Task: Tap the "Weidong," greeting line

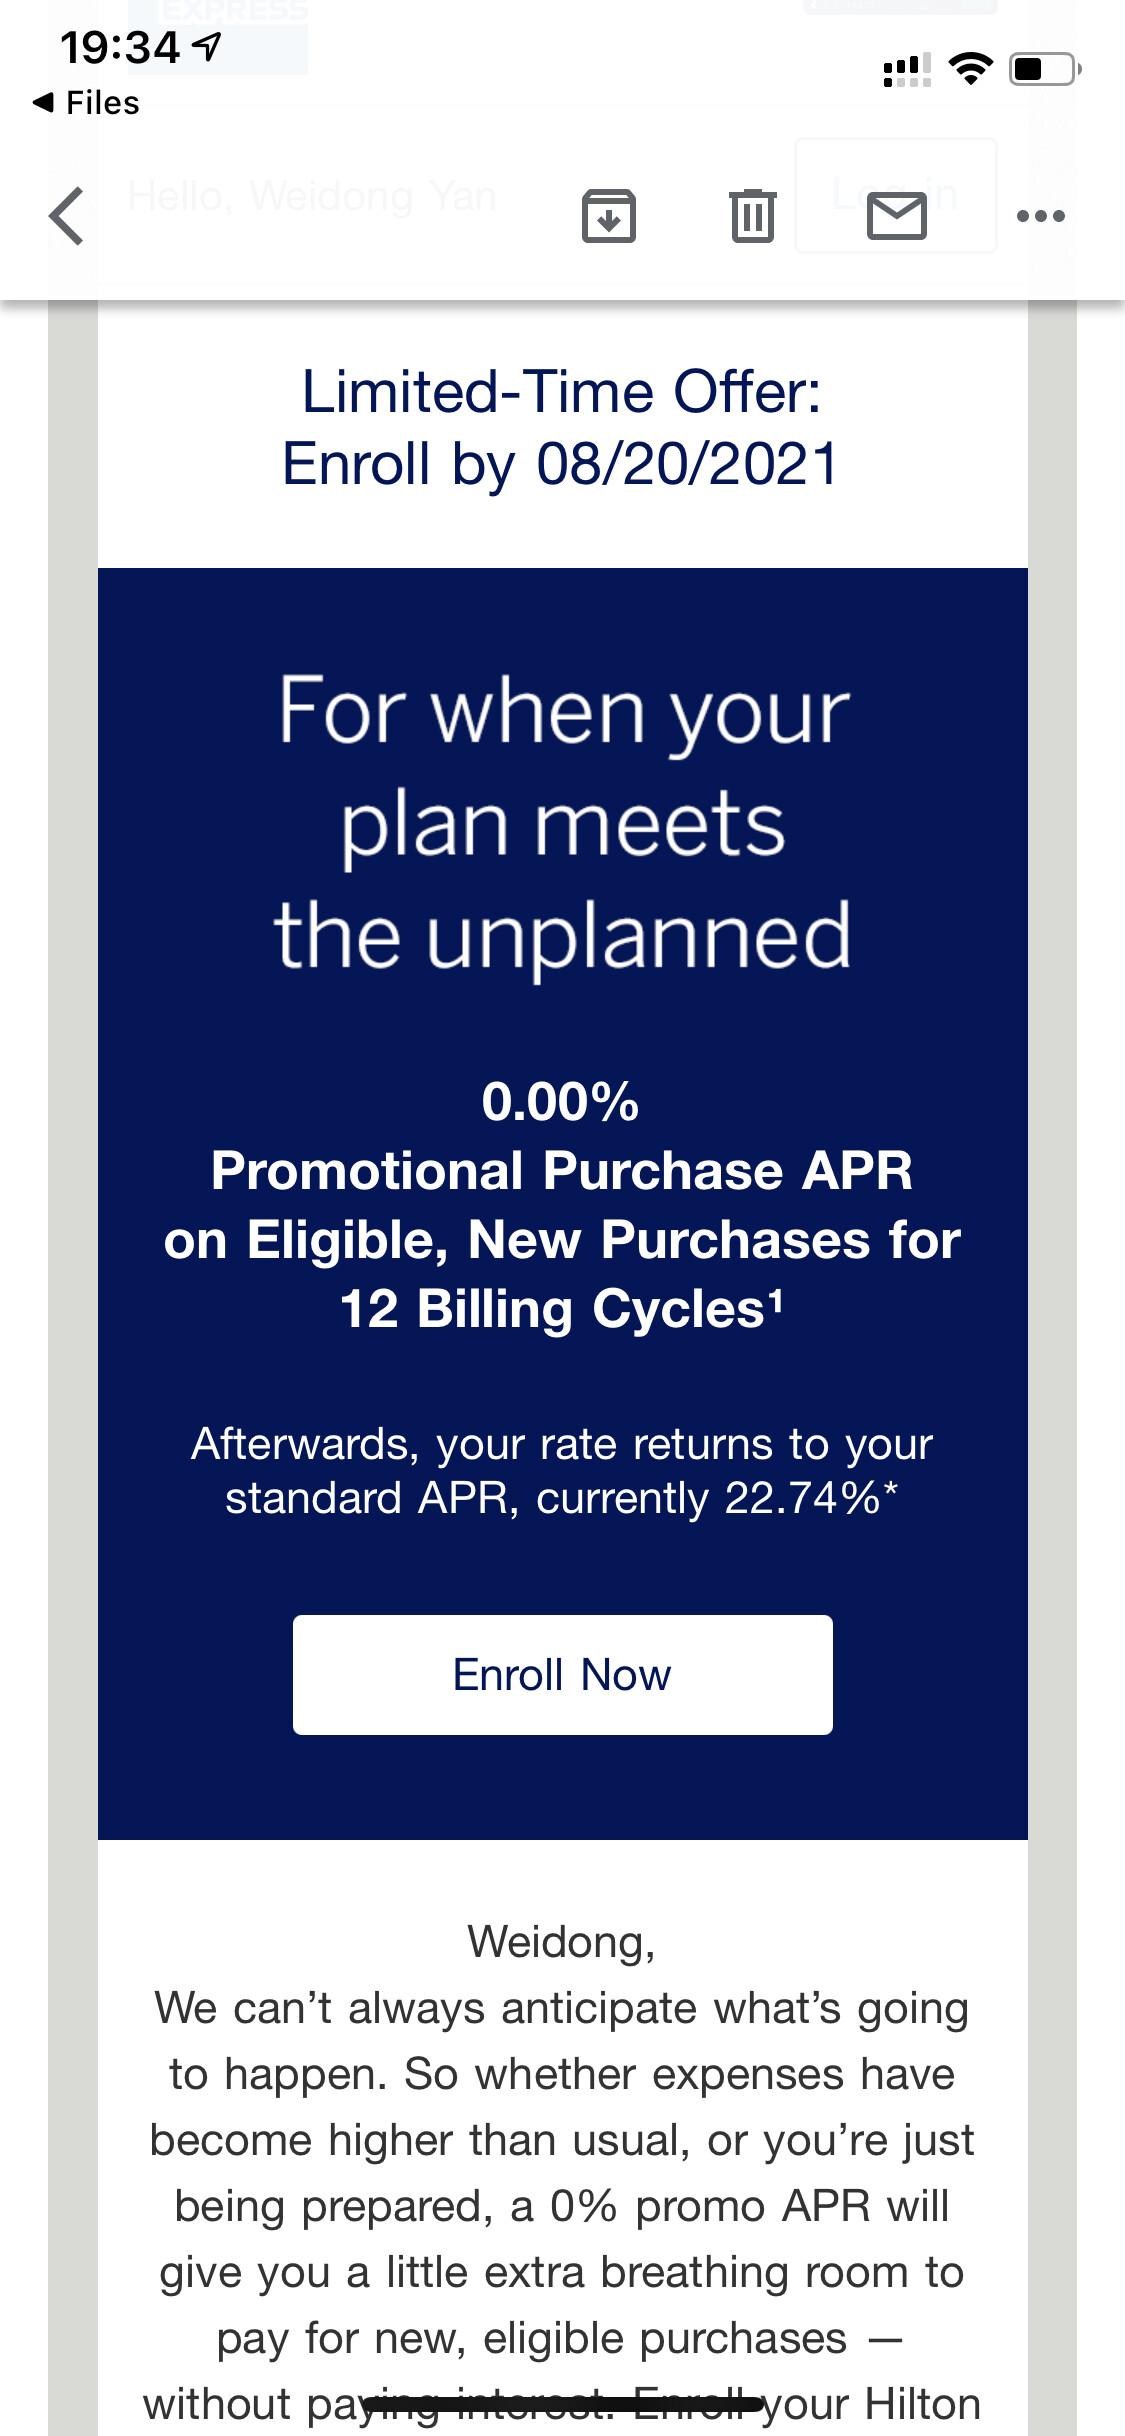Action: (561, 1942)
